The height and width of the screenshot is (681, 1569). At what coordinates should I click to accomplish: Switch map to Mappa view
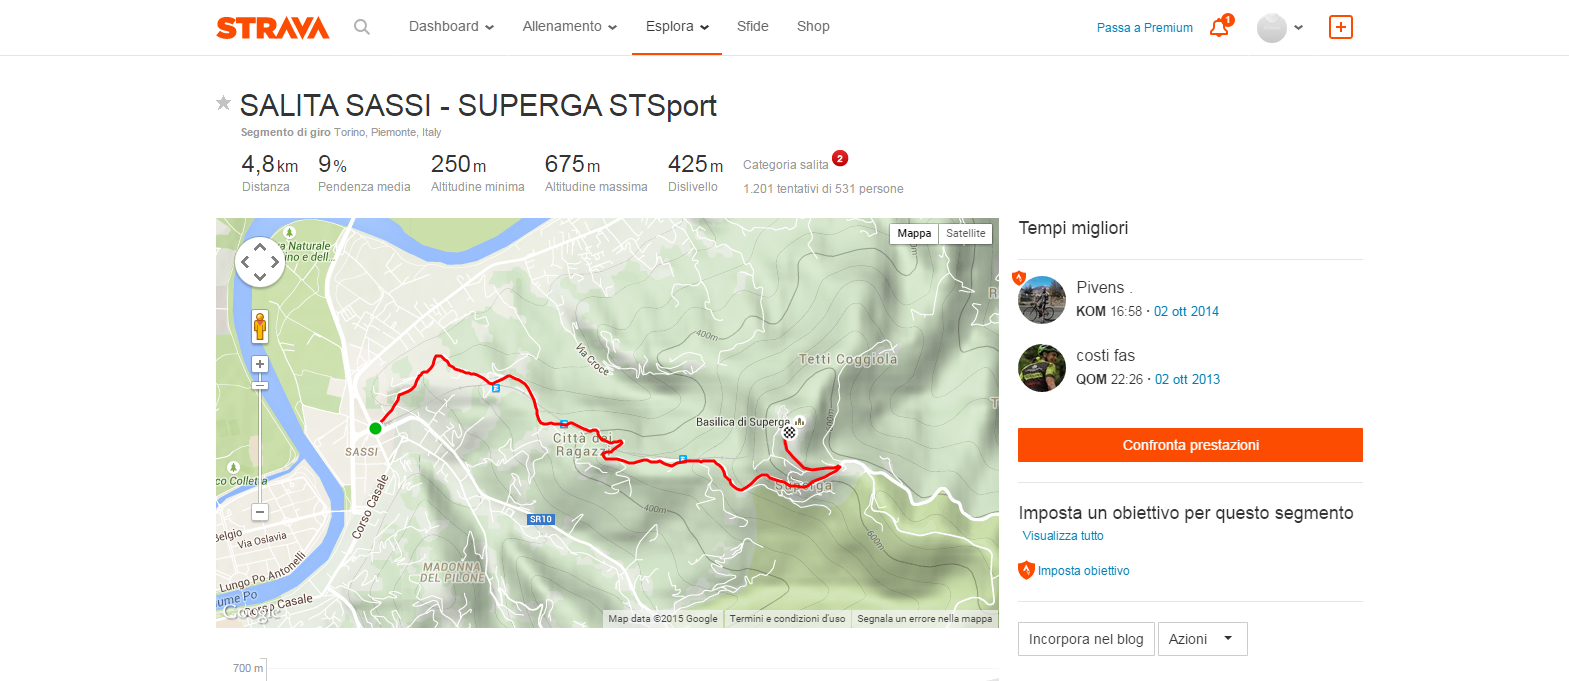tap(914, 233)
